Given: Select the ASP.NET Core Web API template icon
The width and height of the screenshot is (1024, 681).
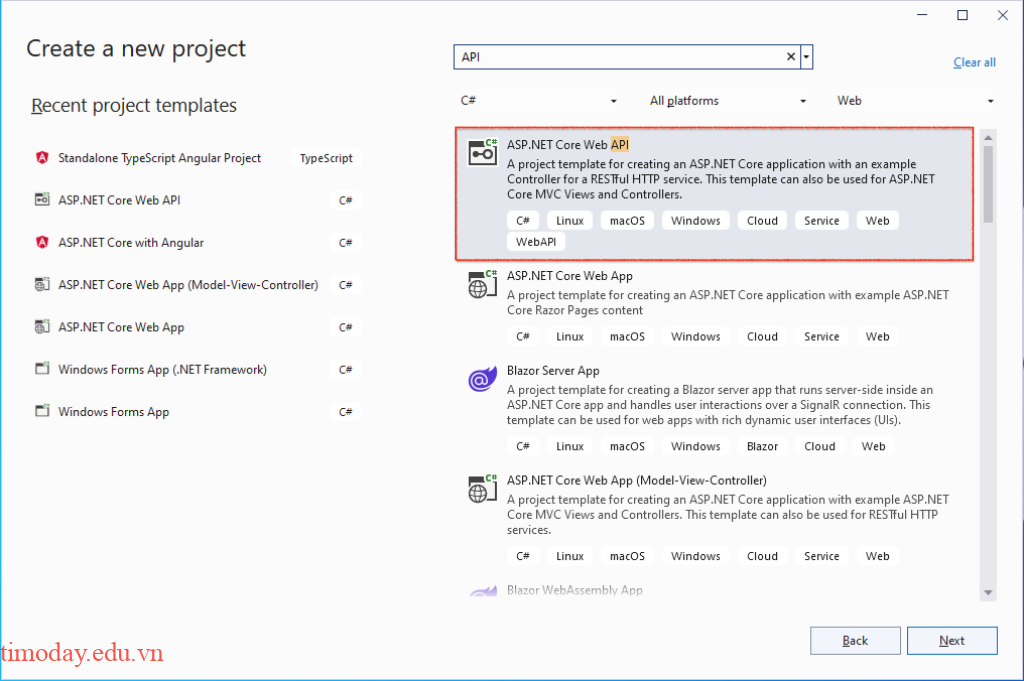Looking at the screenshot, I should (482, 151).
